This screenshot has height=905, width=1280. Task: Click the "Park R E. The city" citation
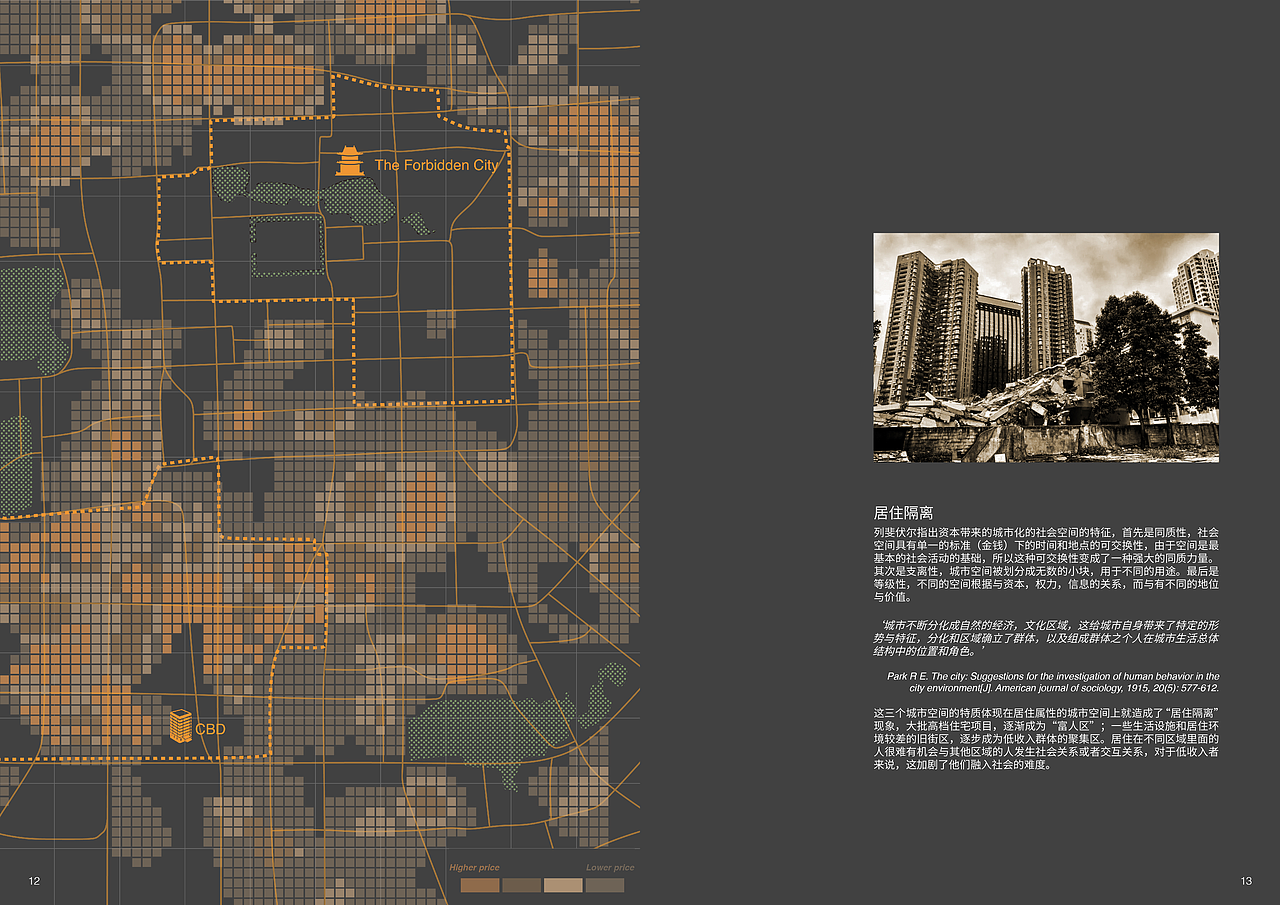(1052, 682)
